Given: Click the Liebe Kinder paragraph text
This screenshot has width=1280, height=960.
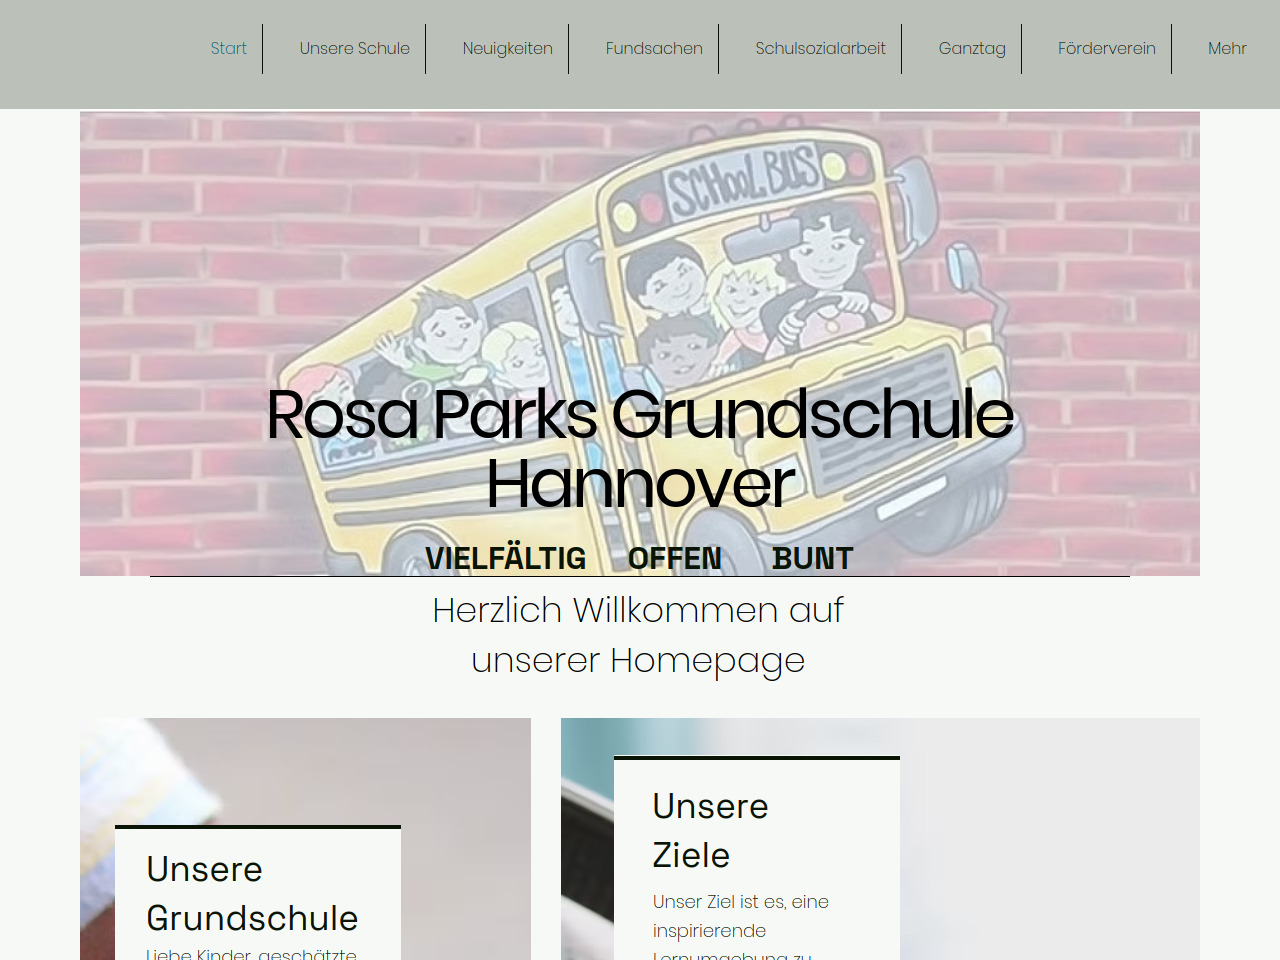Looking at the screenshot, I should [x=251, y=953].
